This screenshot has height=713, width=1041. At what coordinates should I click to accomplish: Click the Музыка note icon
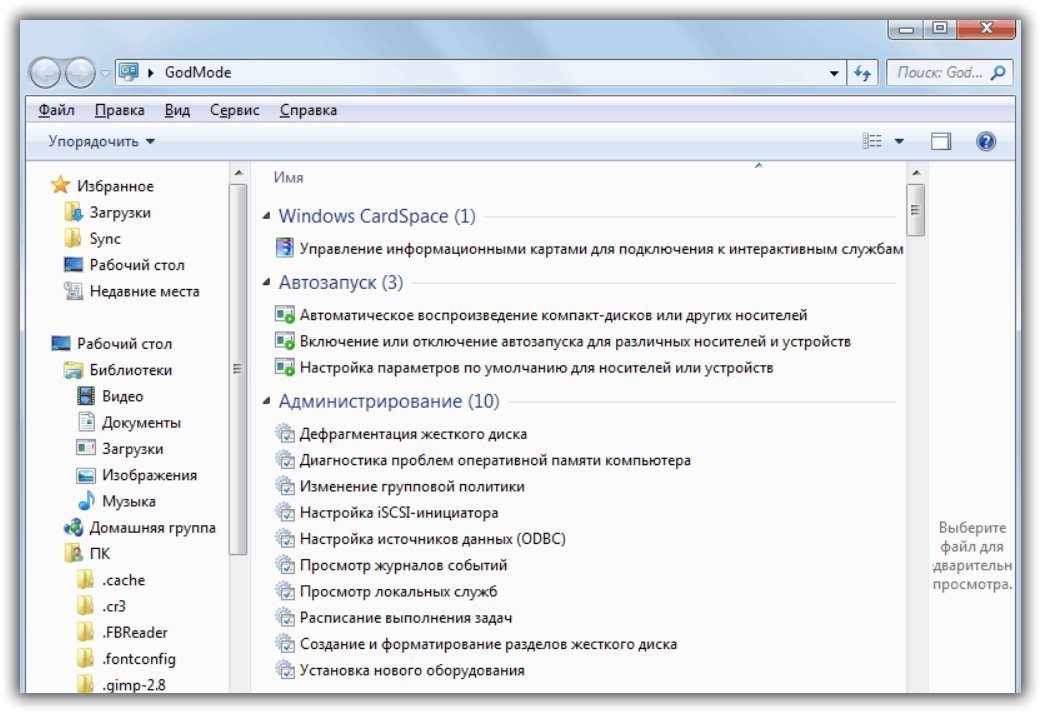click(x=86, y=501)
